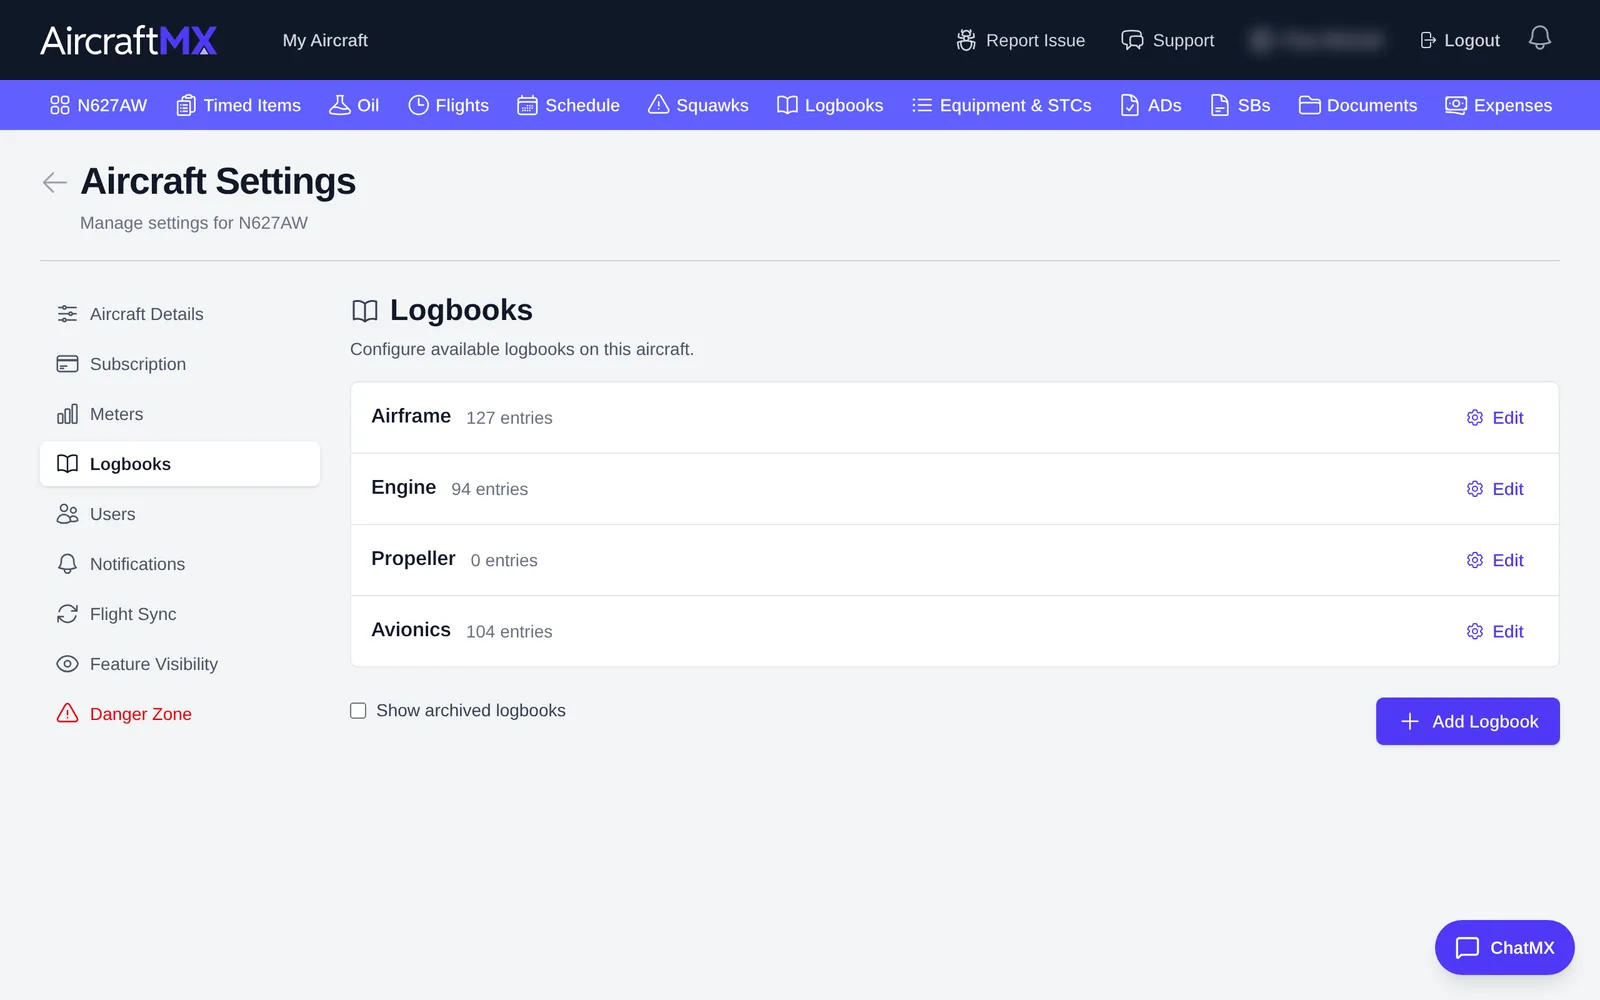Open Meters settings
The image size is (1600, 1000).
(180, 414)
